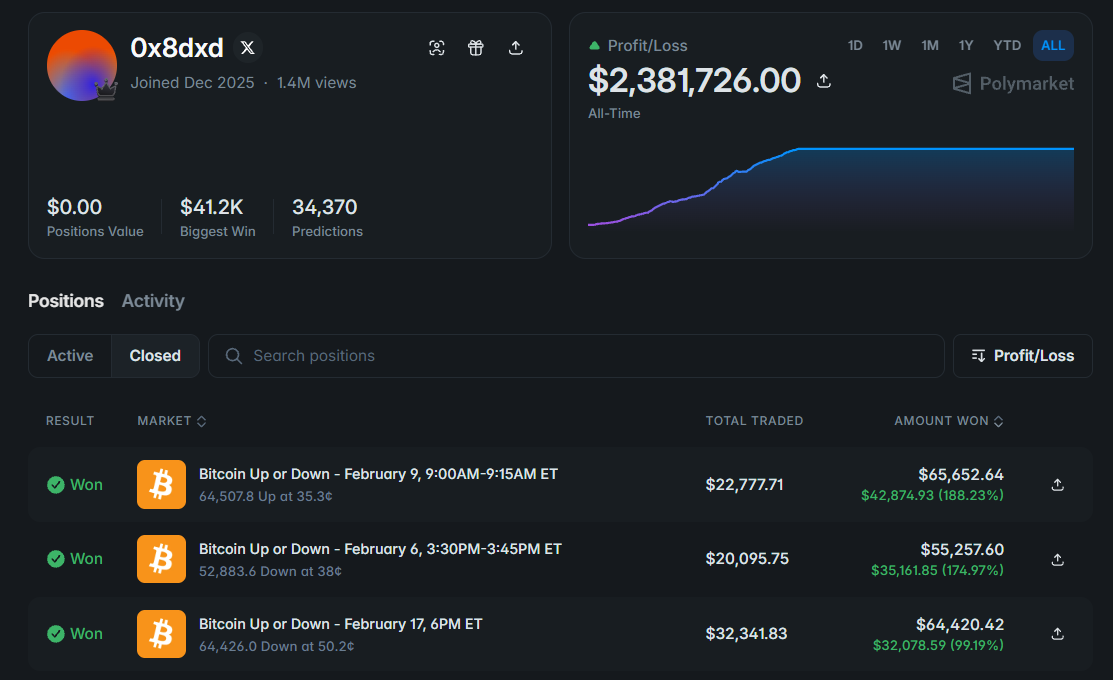Select the ALL time range button
This screenshot has width=1113, height=680.
pyautogui.click(x=1053, y=45)
